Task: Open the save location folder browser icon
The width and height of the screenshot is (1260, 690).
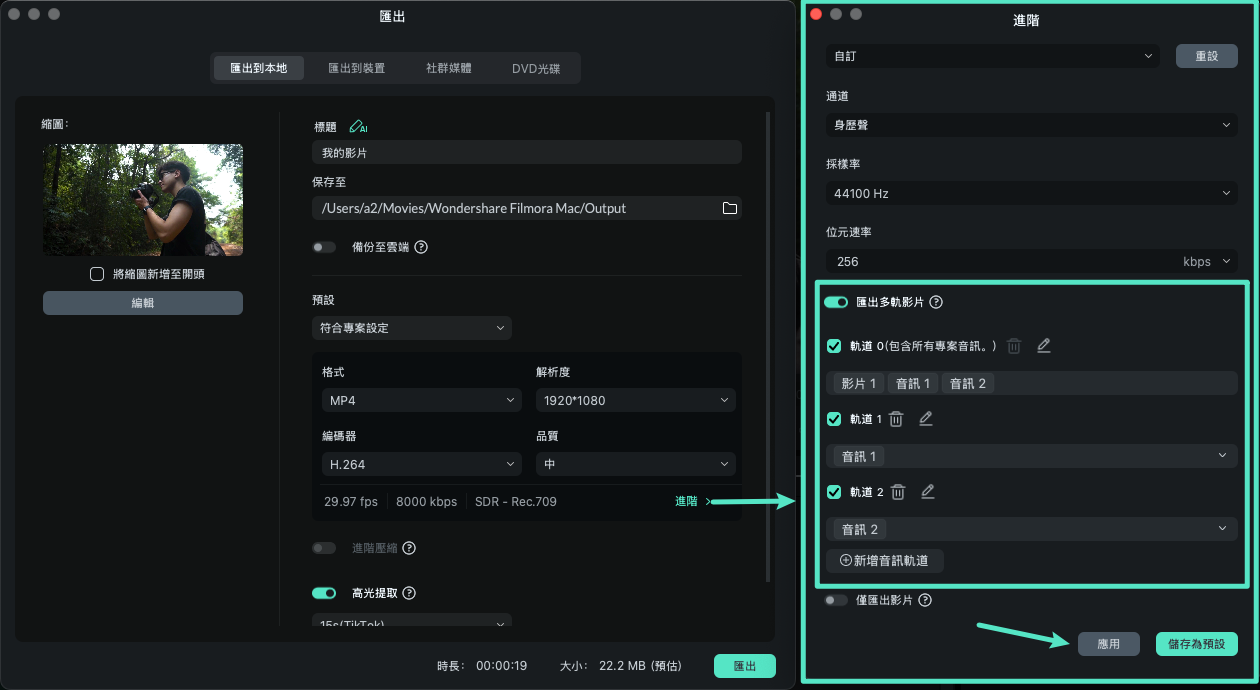Action: pos(729,208)
